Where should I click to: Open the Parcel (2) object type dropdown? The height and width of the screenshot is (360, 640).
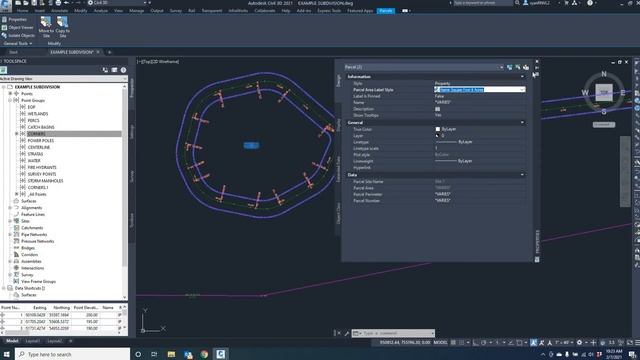pyautogui.click(x=501, y=67)
